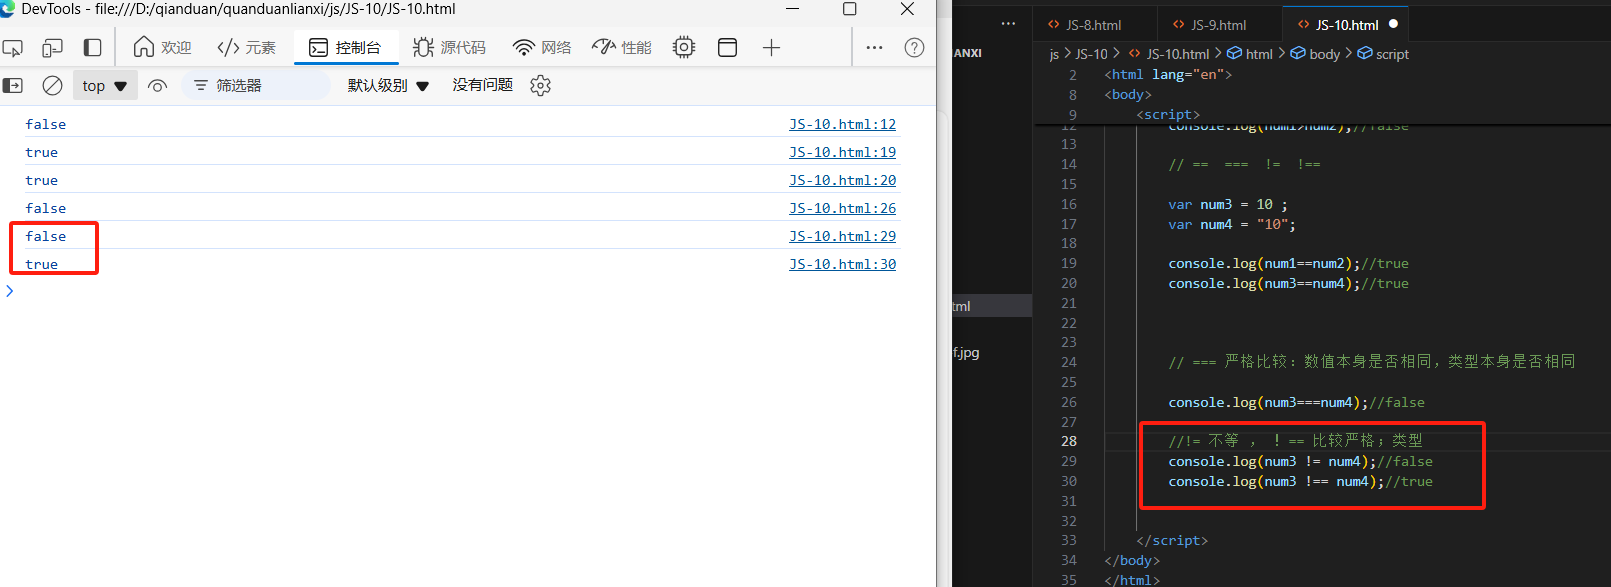The image size is (1611, 587).
Task: Add a new DevTools tool tab
Action: [771, 48]
